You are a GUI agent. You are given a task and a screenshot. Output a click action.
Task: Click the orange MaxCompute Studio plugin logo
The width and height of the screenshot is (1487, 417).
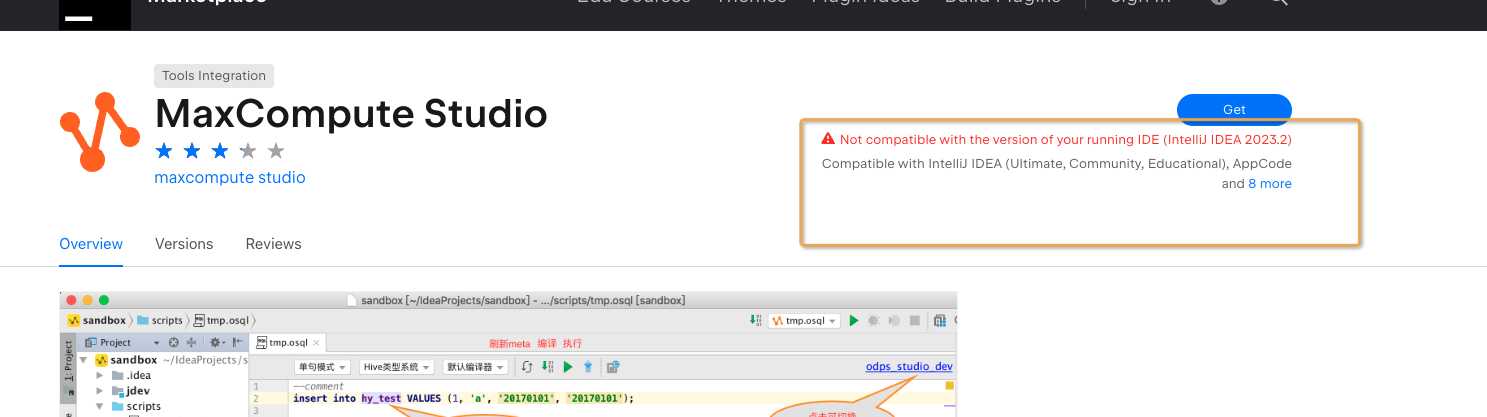coord(100,131)
